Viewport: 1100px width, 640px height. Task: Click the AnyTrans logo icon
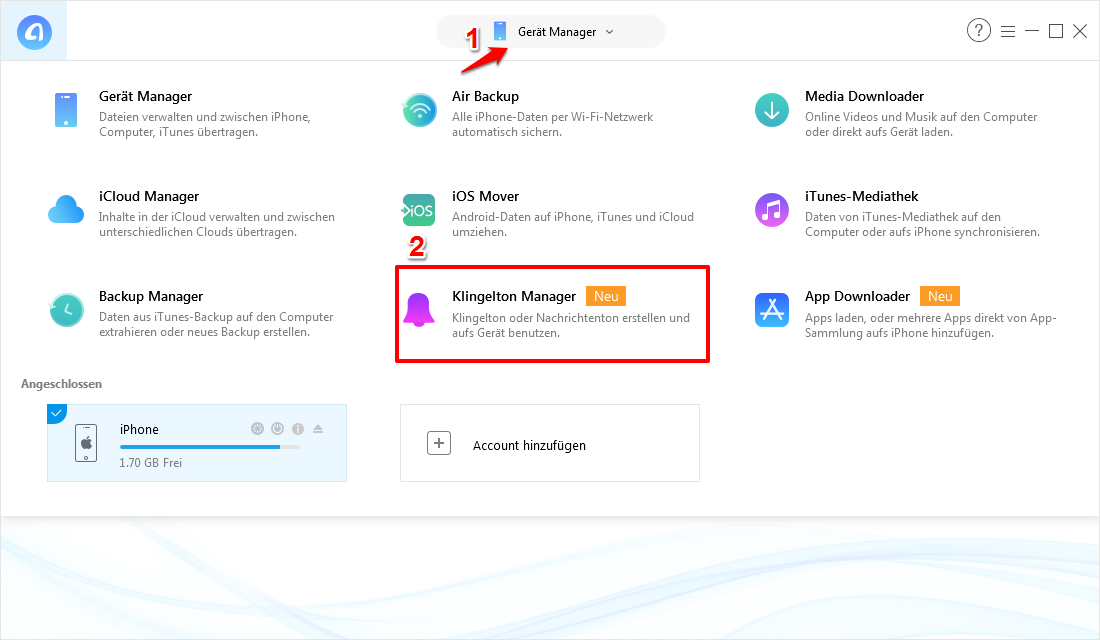coord(34,32)
